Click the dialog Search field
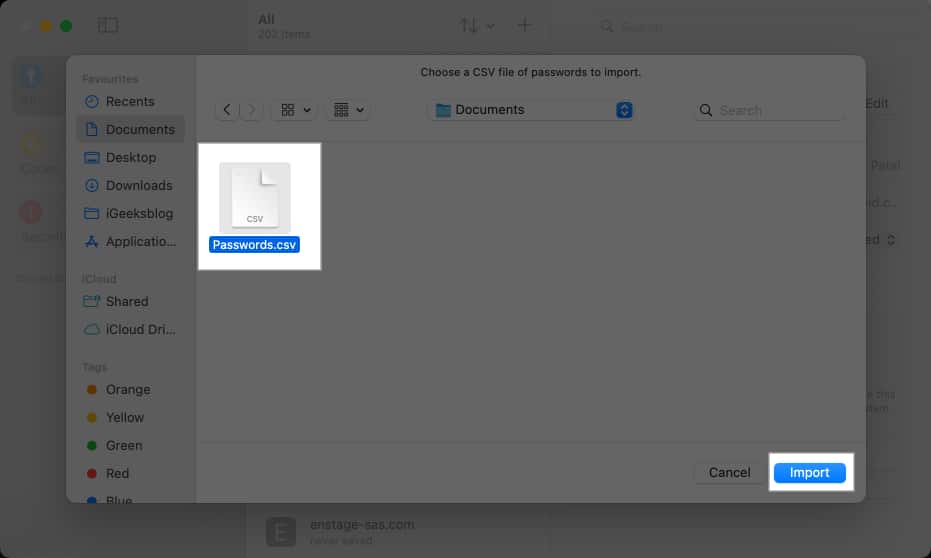 coord(769,110)
